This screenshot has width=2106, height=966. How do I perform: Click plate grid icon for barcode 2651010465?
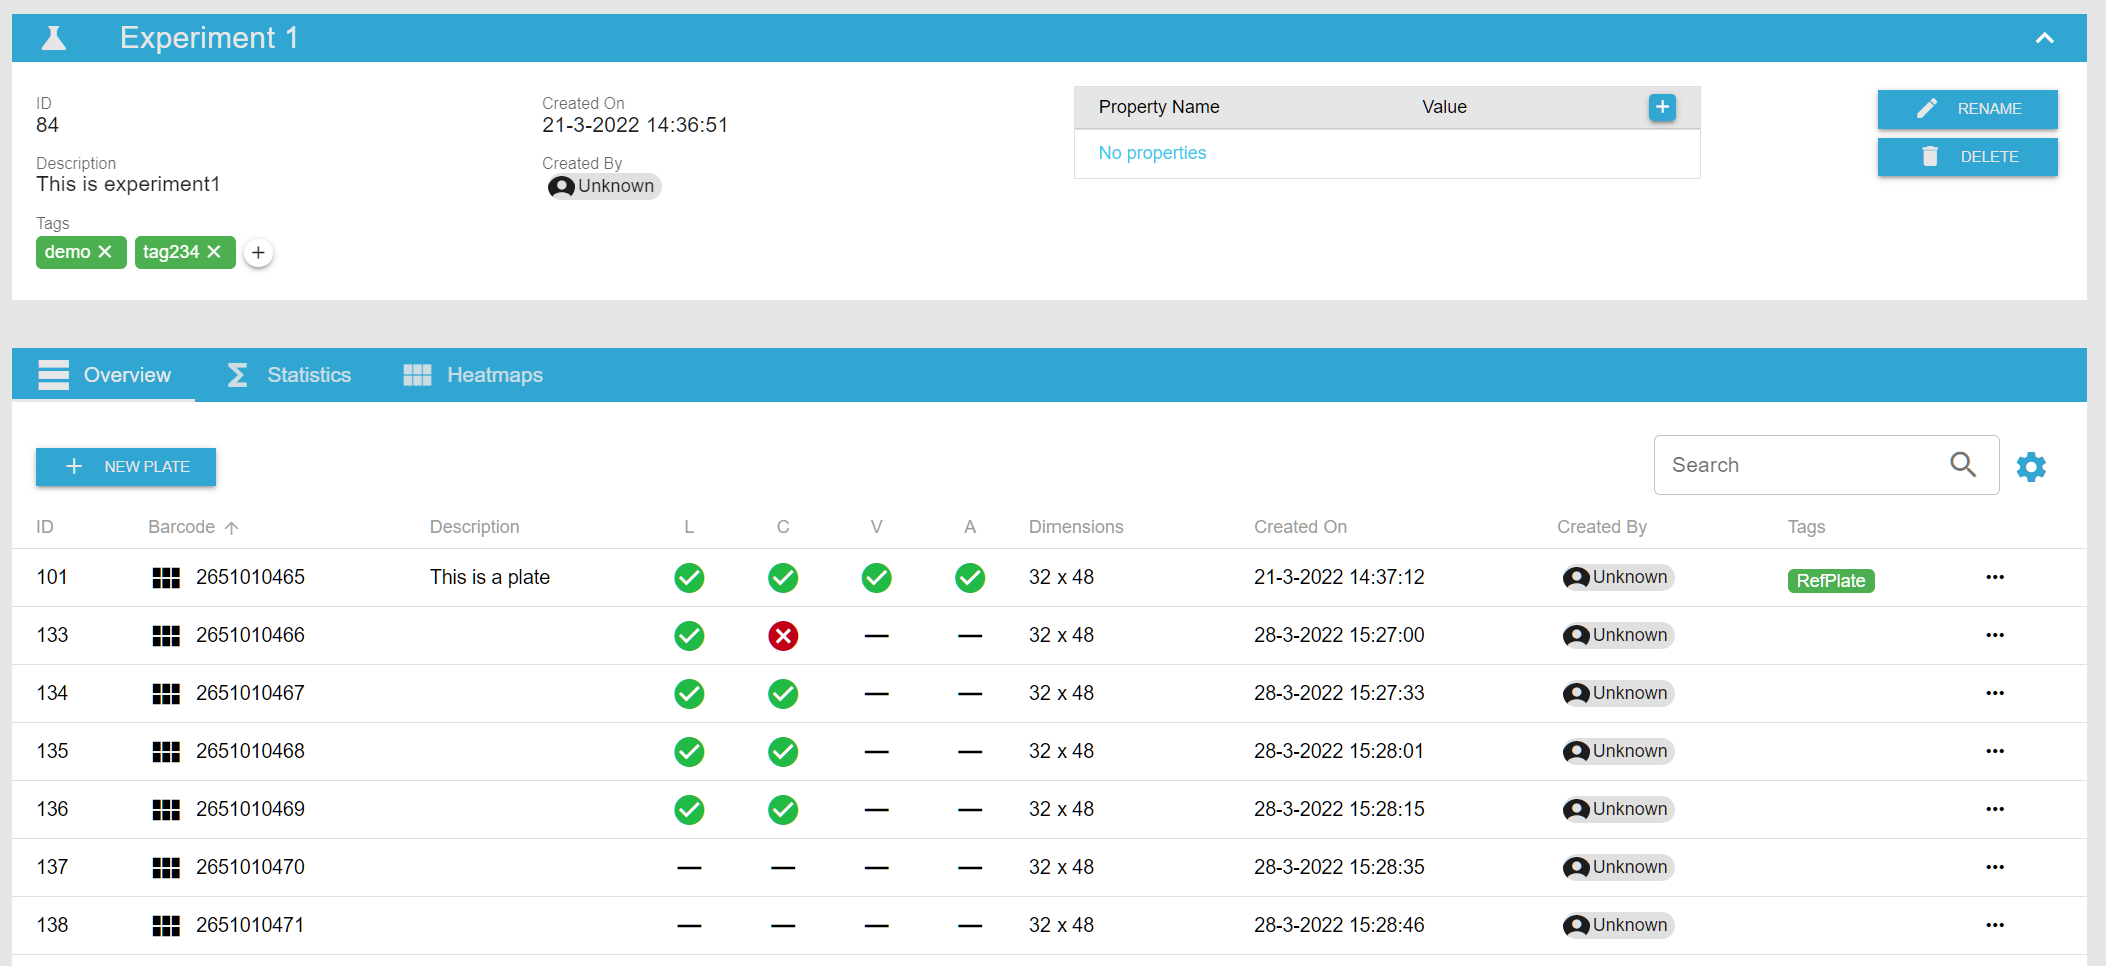click(166, 578)
